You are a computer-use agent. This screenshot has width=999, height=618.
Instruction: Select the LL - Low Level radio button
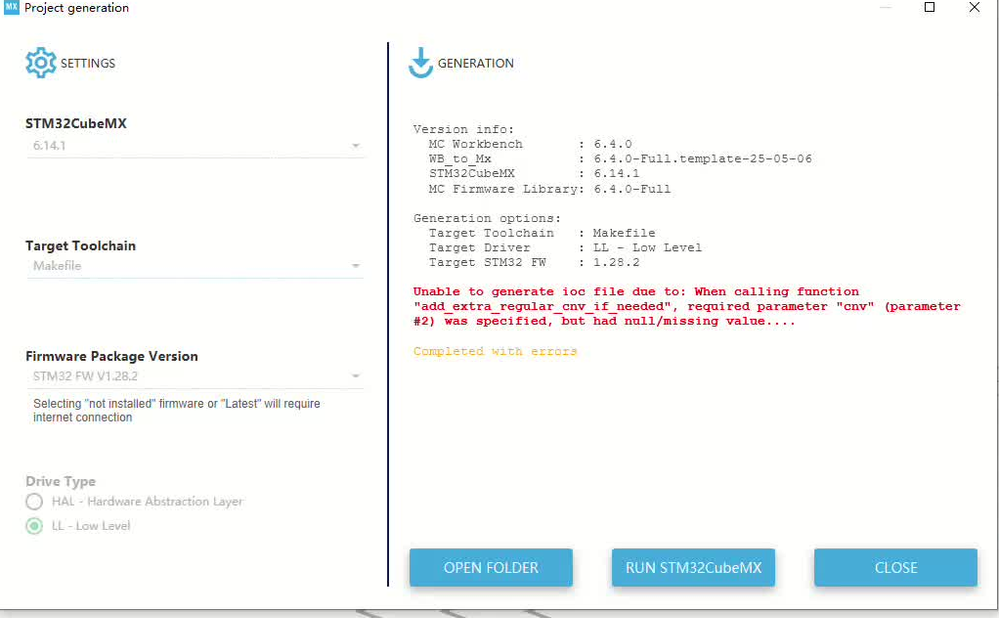(34, 526)
